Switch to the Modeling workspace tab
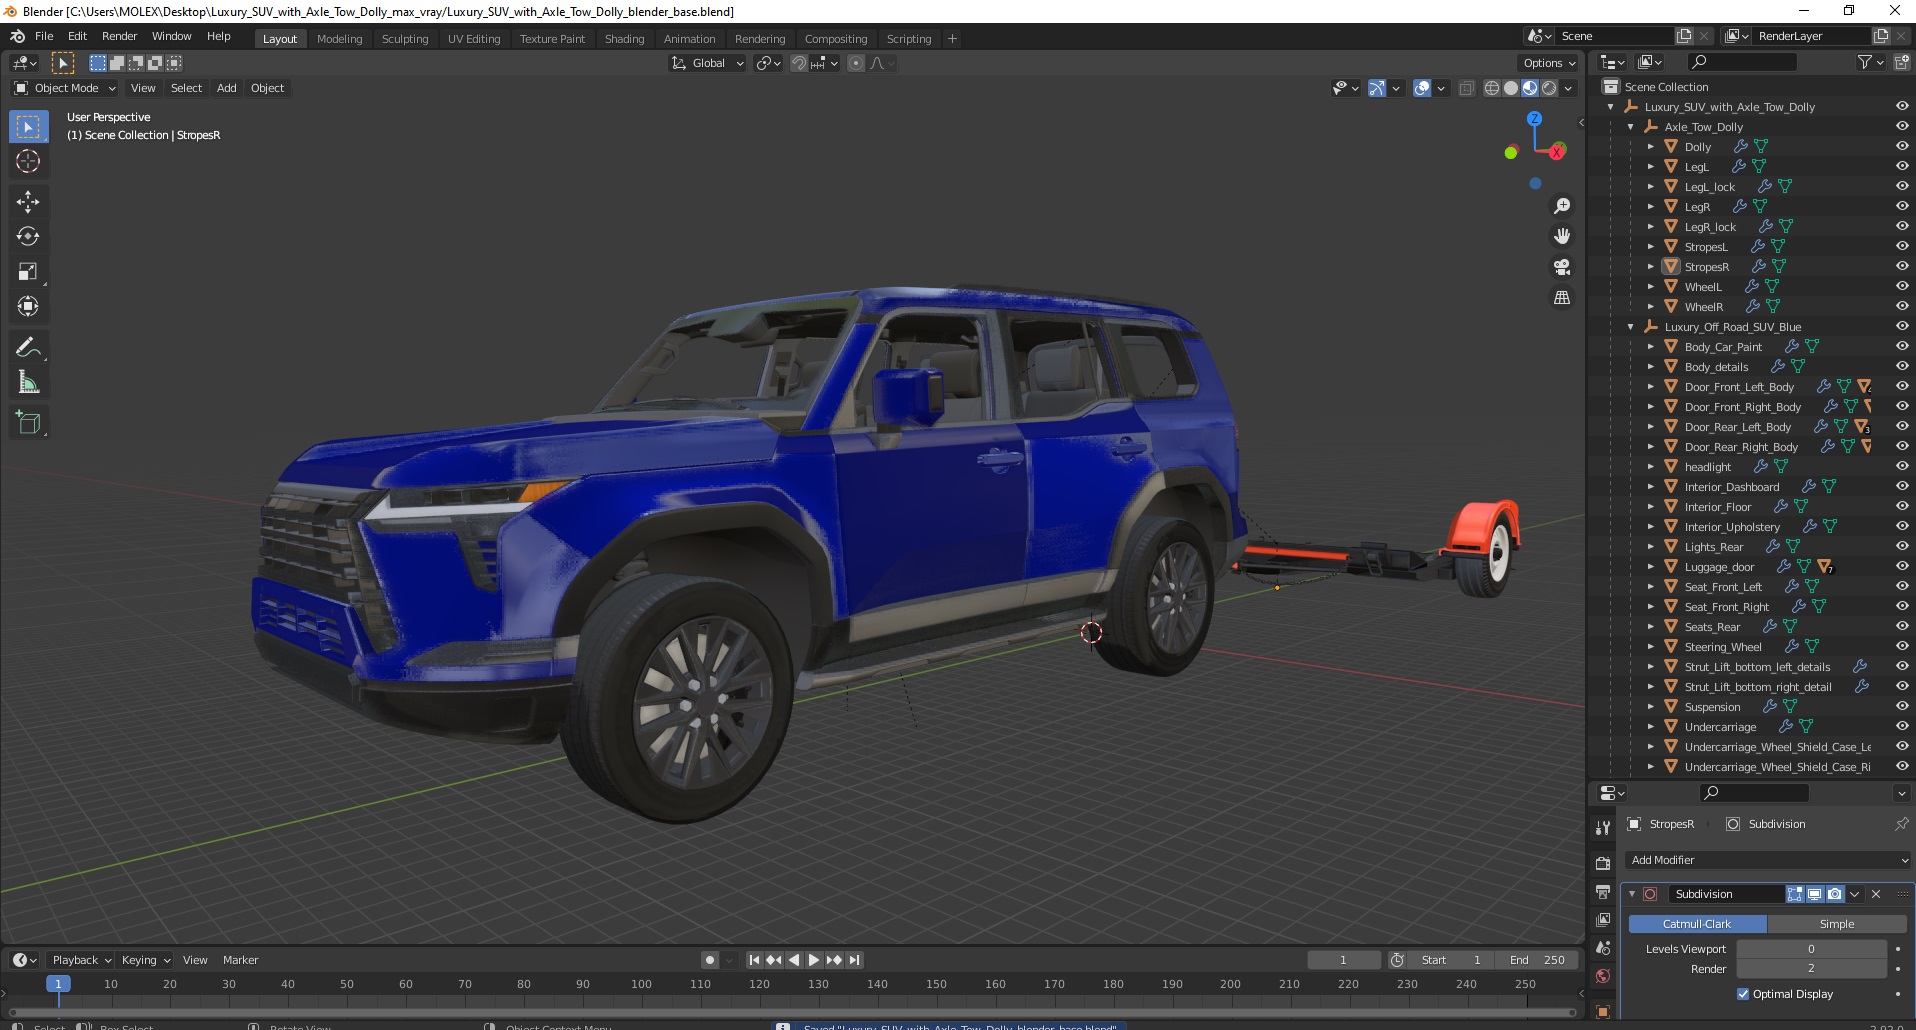 339,39
